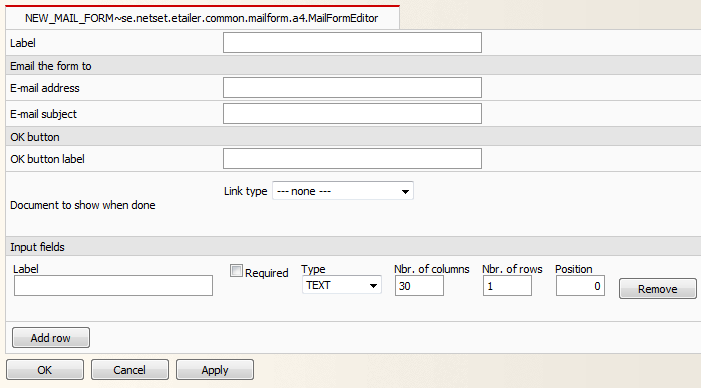Click the 'Nbr. of columns' label
This screenshot has width=701, height=388.
432,269
